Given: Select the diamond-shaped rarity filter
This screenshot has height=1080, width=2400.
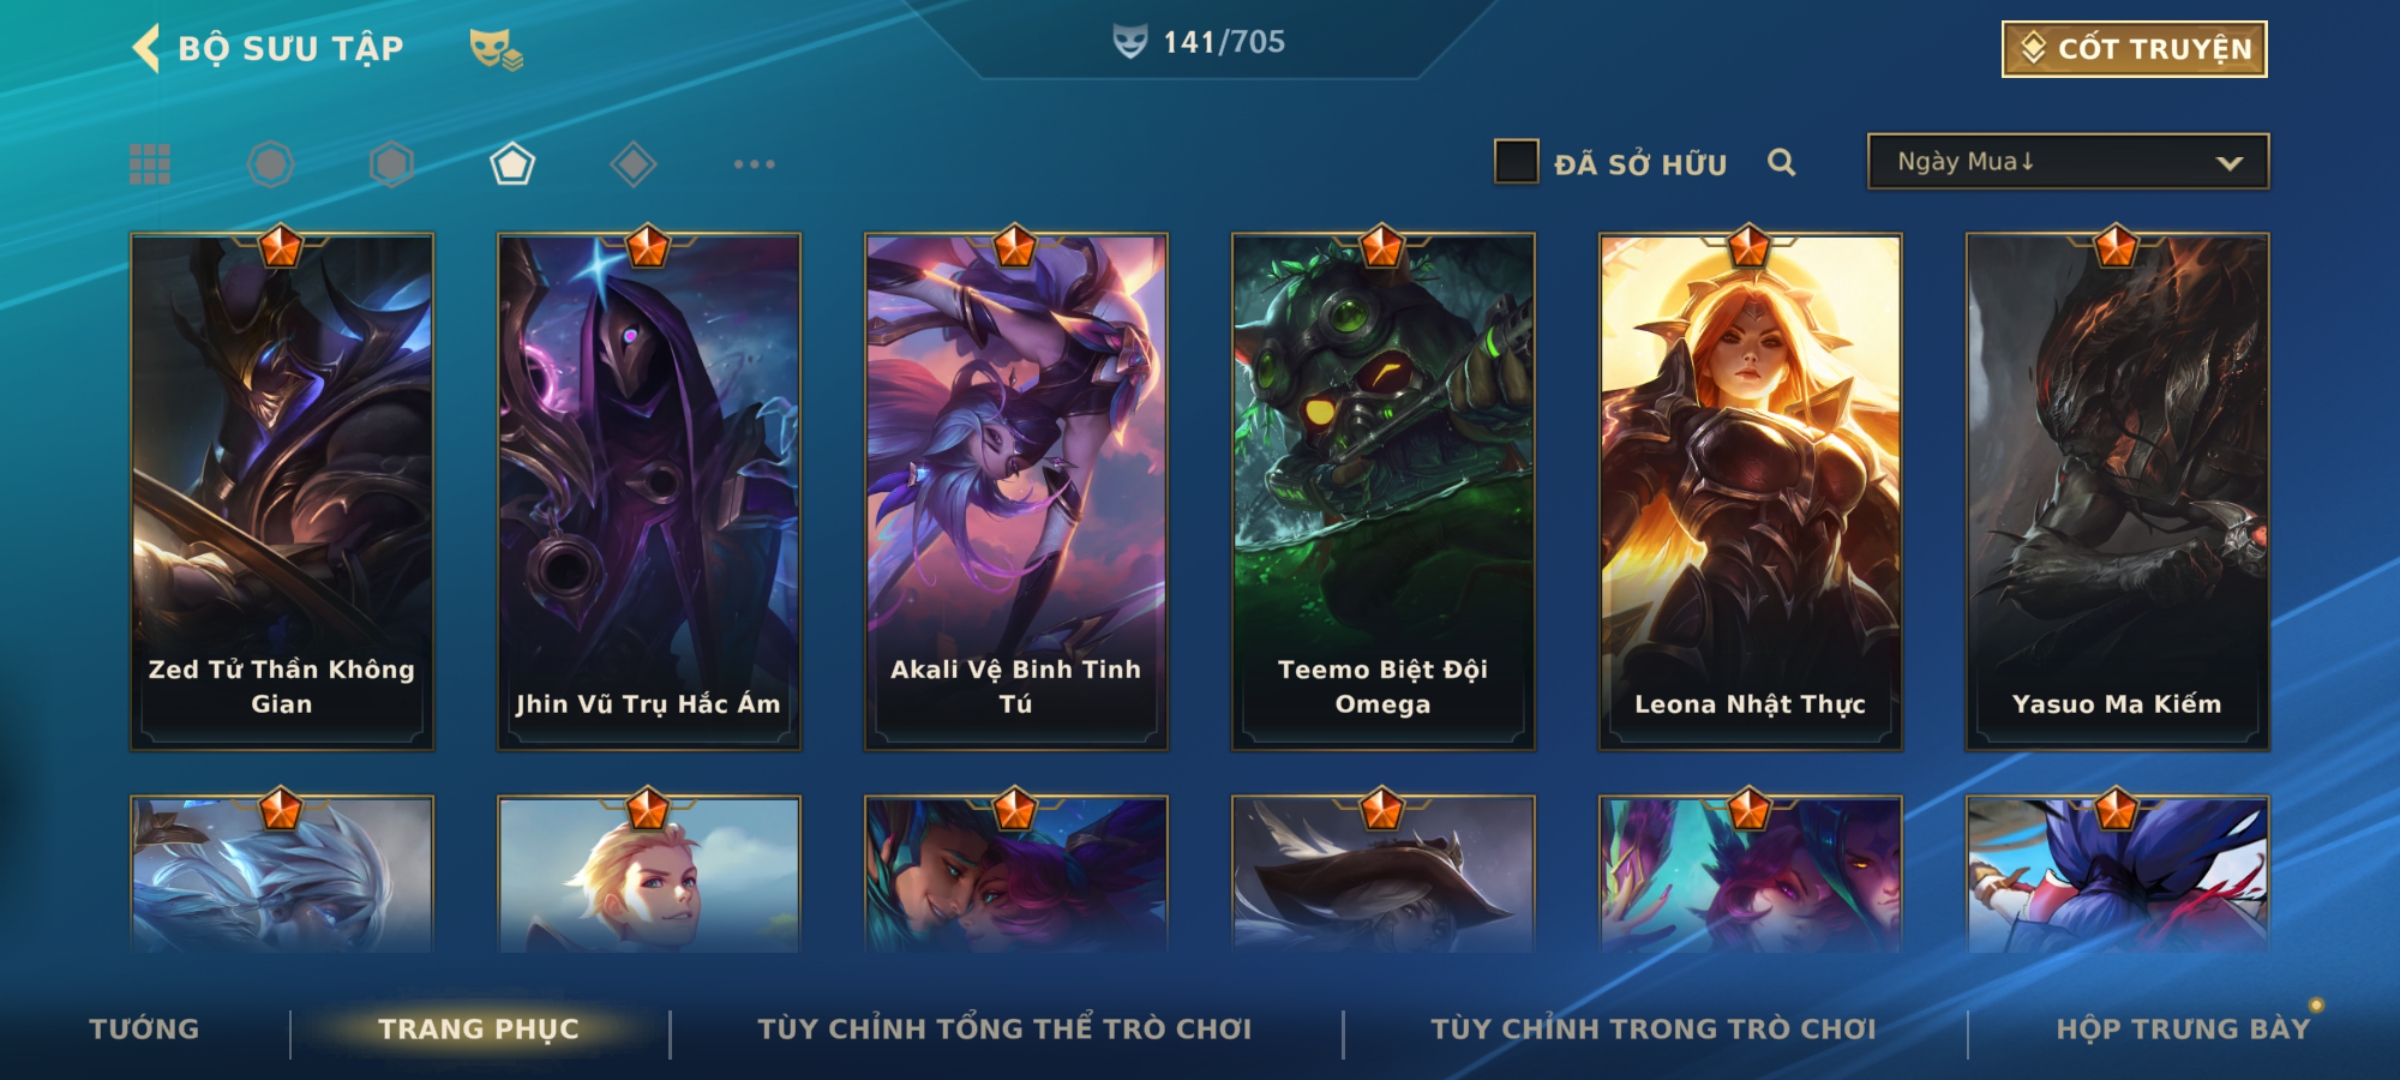Looking at the screenshot, I should (633, 164).
